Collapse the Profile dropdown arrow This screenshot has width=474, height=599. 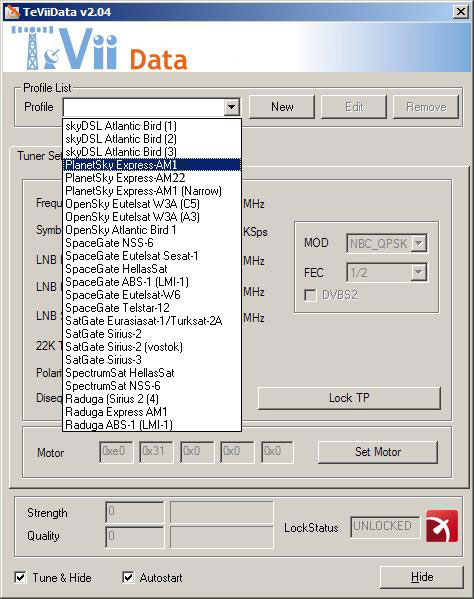point(231,107)
